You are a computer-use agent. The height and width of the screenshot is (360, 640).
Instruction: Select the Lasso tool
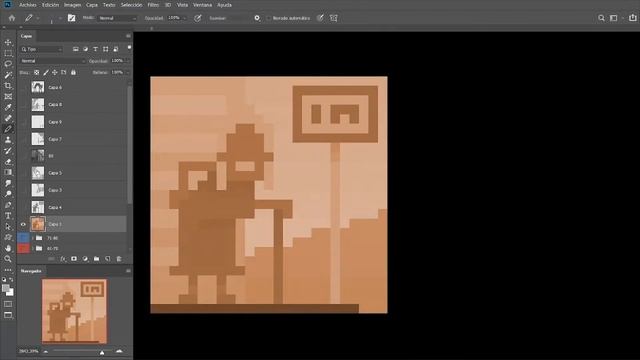(x=8, y=64)
